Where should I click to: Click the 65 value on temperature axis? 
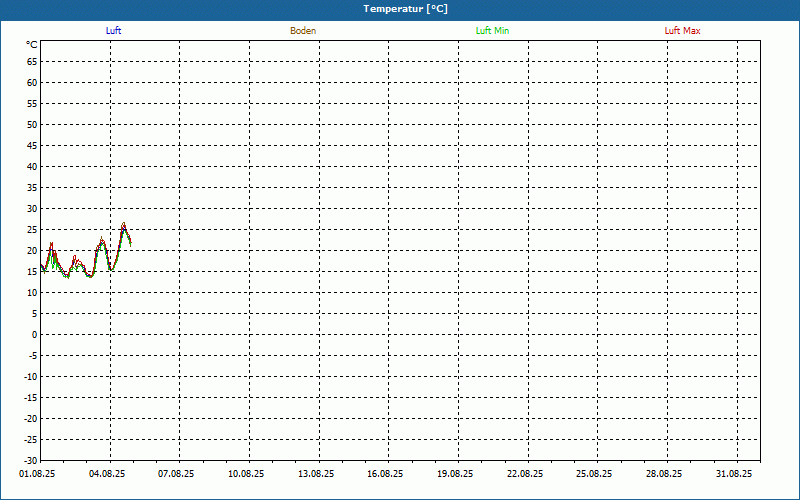[32, 62]
